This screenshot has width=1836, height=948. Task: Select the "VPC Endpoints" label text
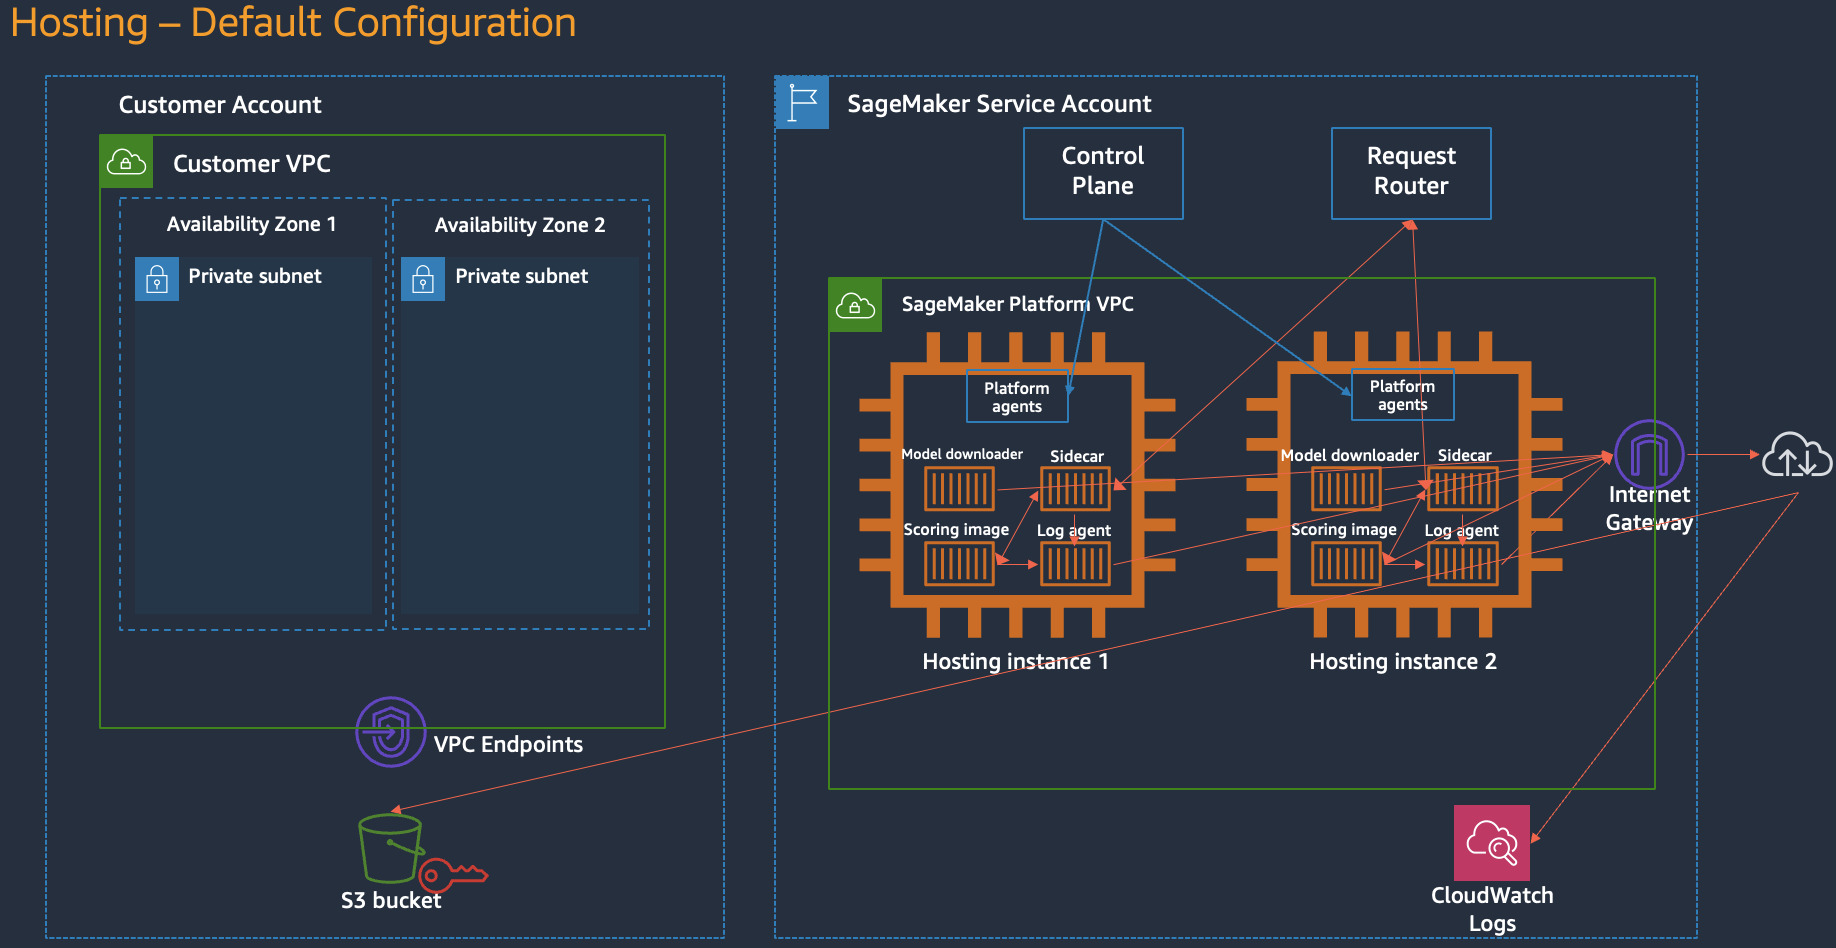pos(508,744)
